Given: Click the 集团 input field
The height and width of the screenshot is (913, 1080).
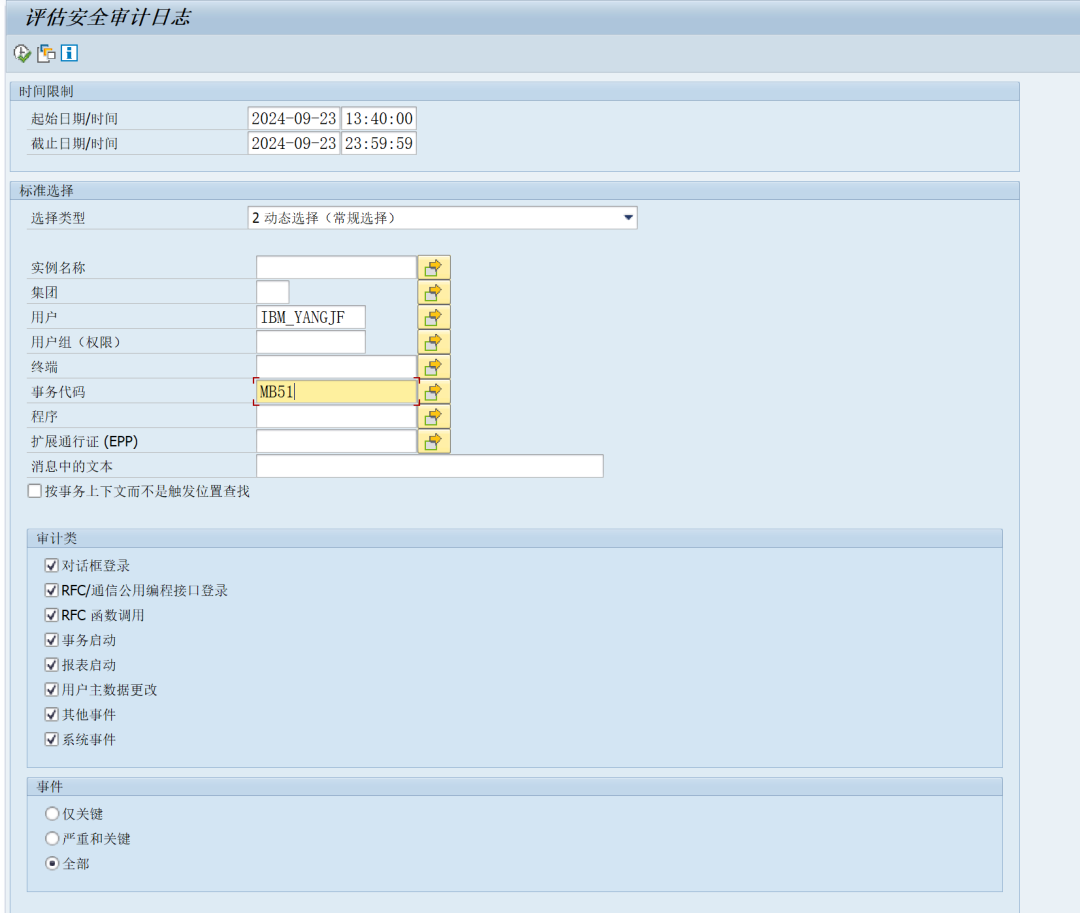Looking at the screenshot, I should tap(273, 293).
